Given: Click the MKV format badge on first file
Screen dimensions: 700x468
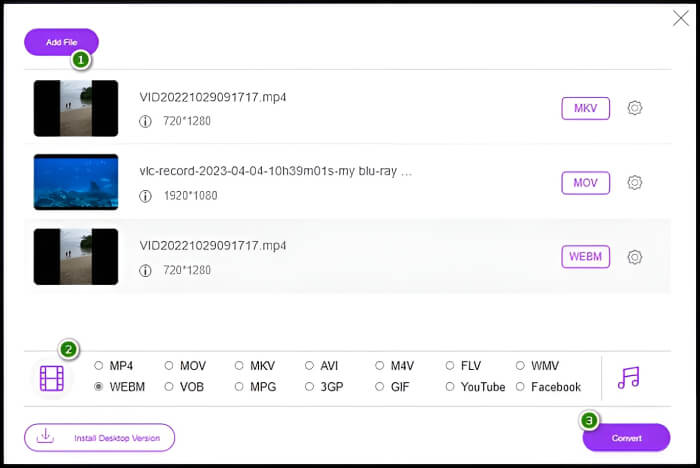Looking at the screenshot, I should click(x=585, y=108).
